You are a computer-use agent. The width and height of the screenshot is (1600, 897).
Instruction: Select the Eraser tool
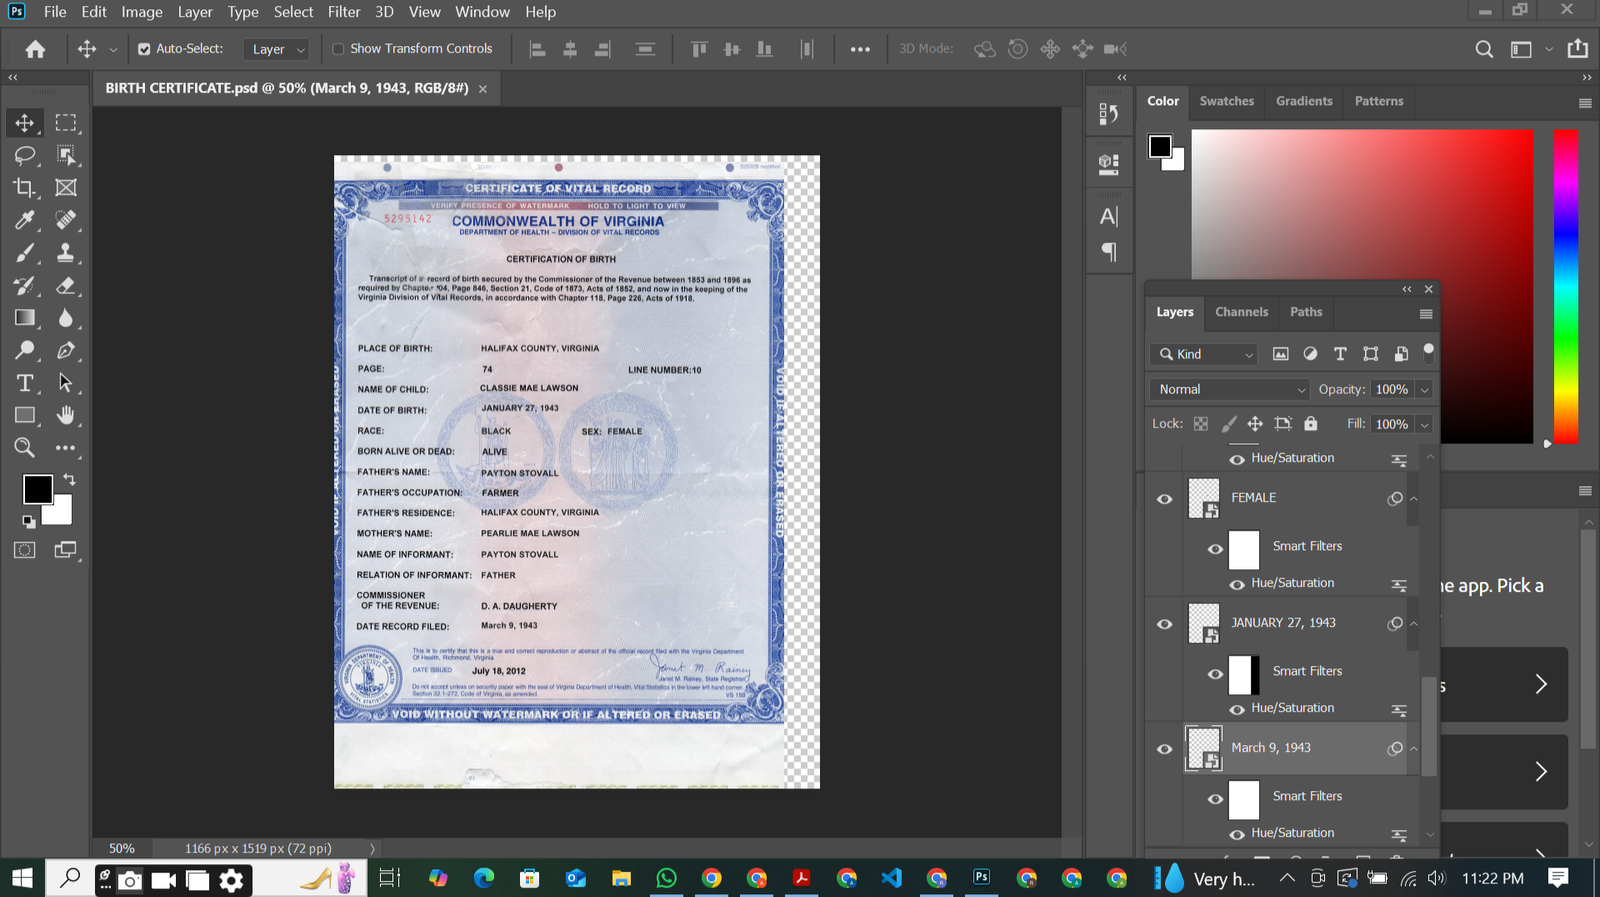click(66, 286)
